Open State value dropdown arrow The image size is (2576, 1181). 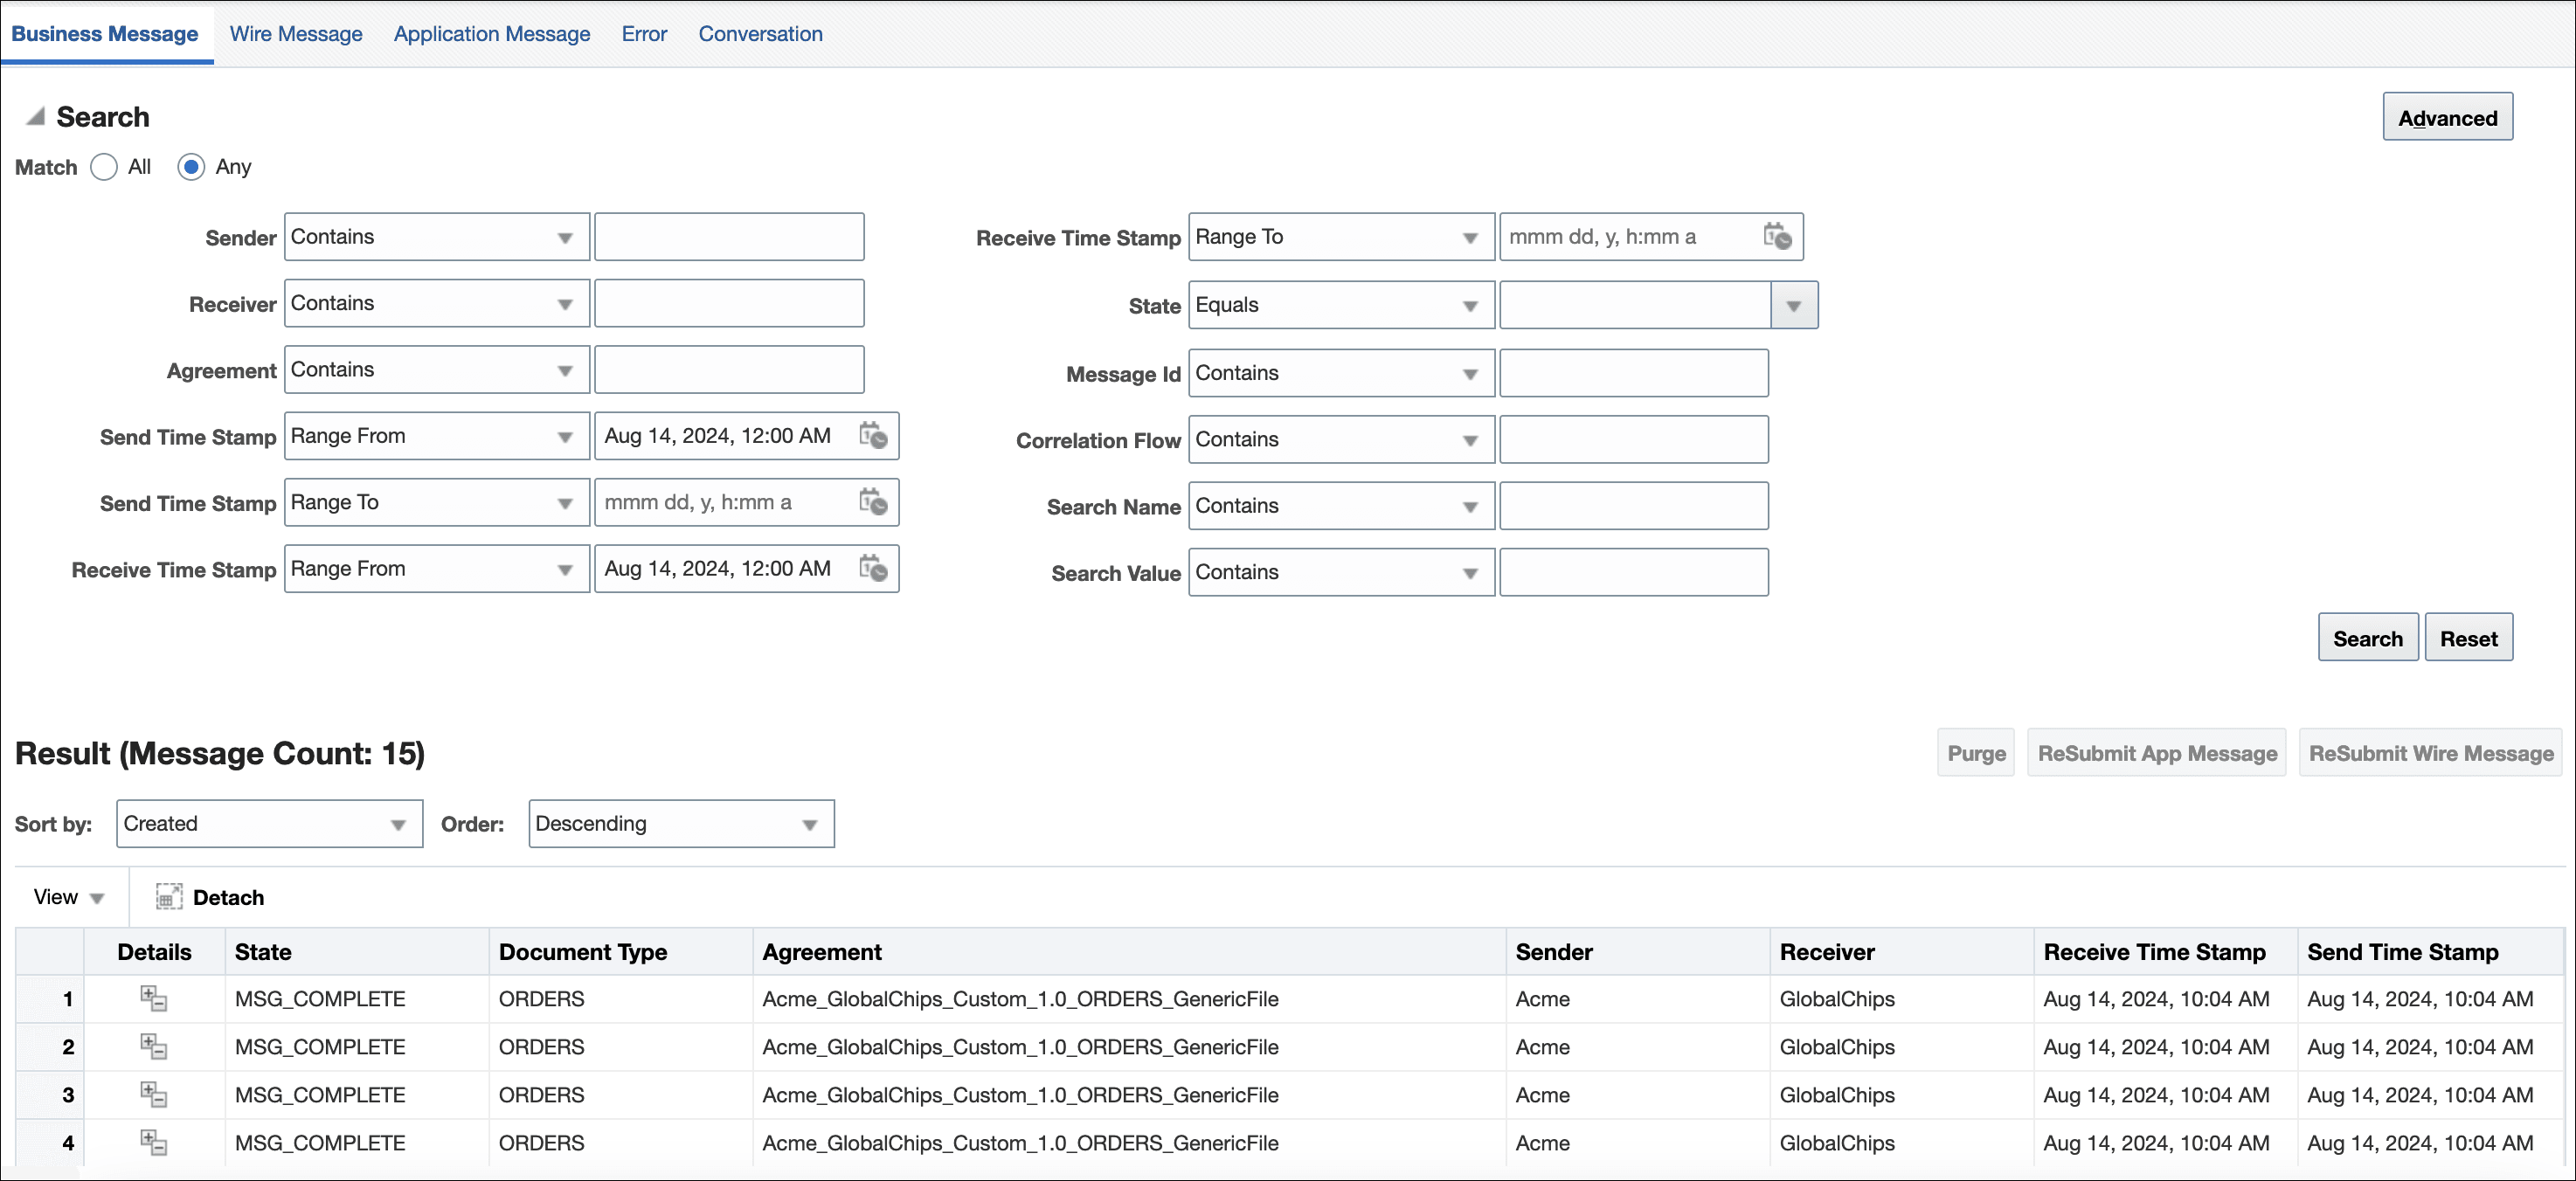pyautogui.click(x=1794, y=305)
